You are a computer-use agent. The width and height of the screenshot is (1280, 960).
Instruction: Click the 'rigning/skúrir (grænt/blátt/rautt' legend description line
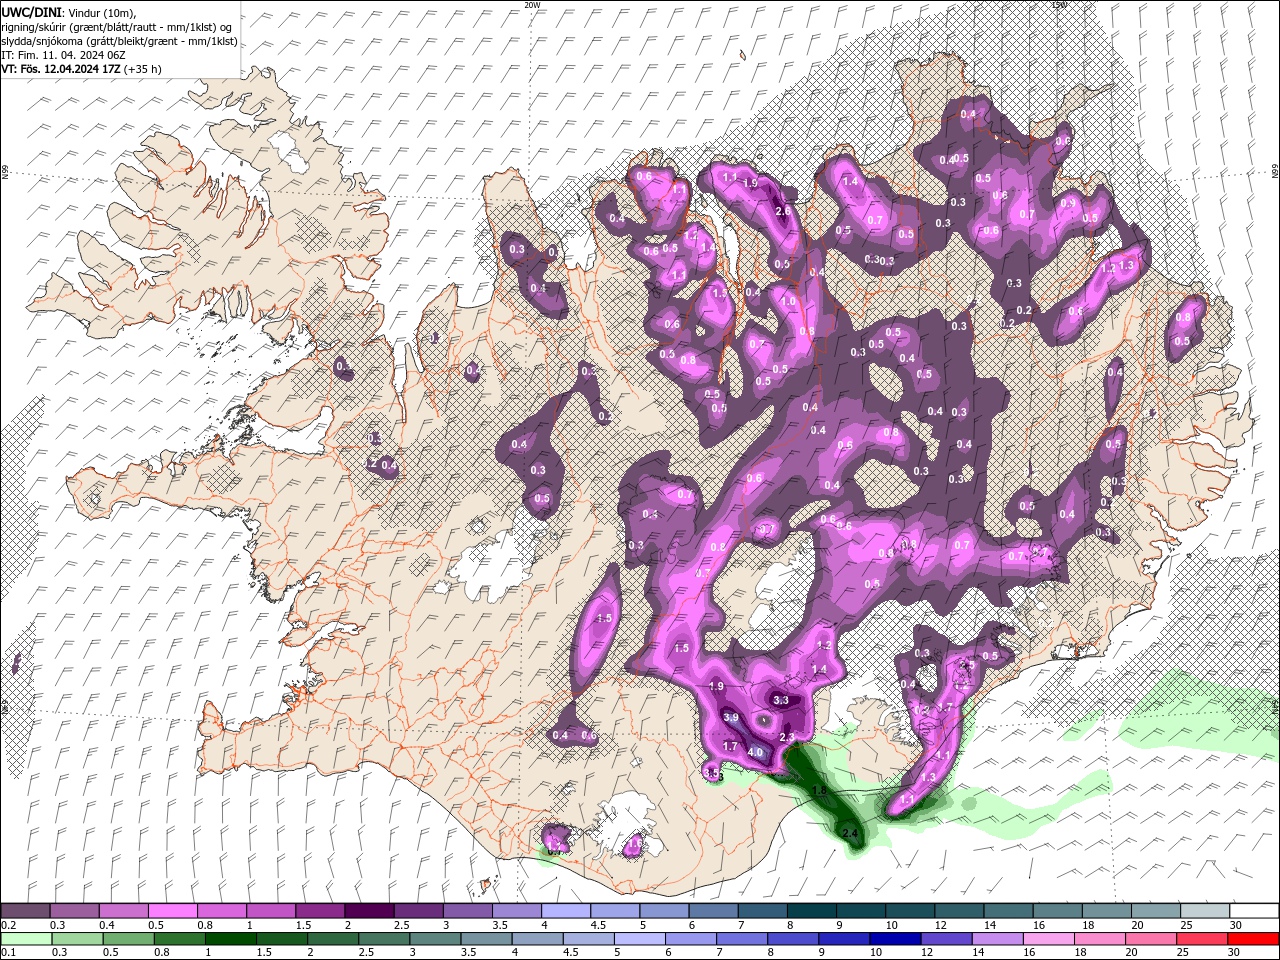click(x=116, y=26)
